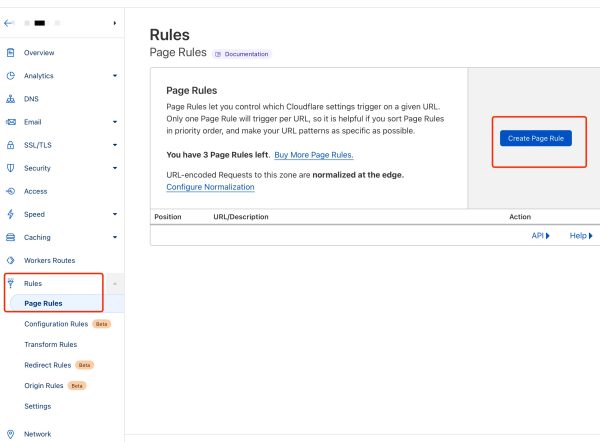
Task: Click the Position column header
Action: tap(168, 217)
